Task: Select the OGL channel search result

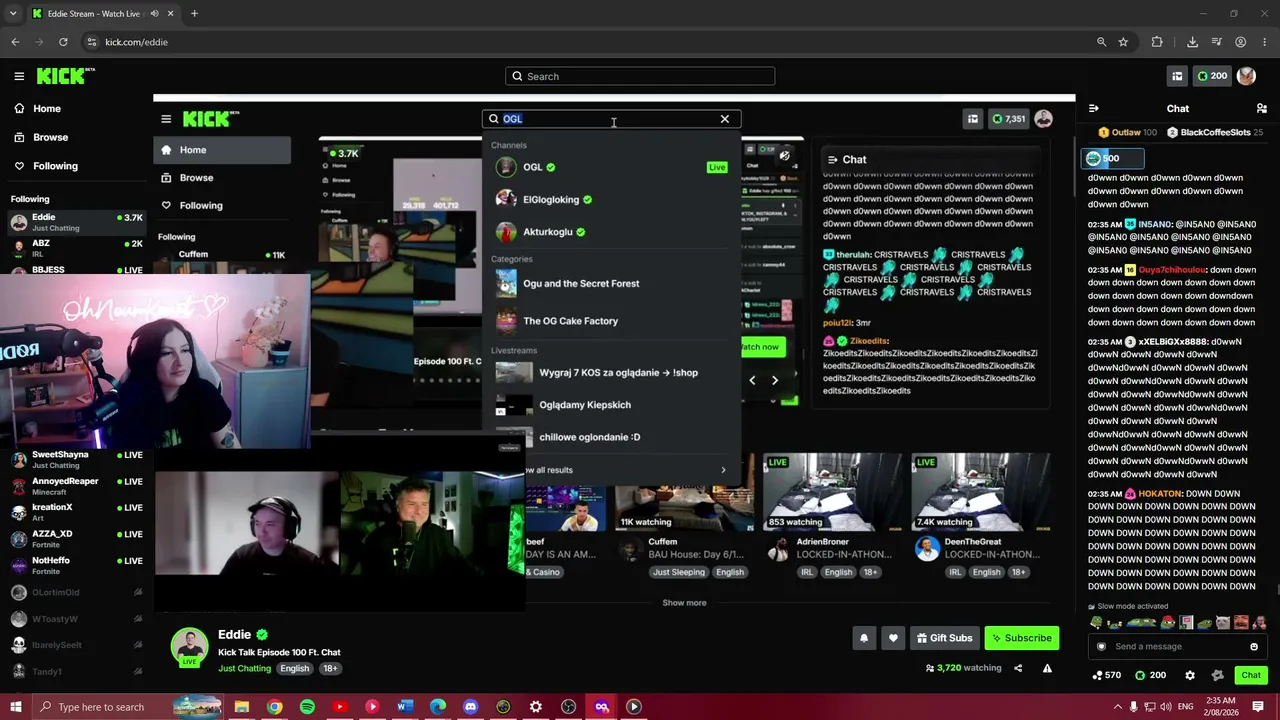Action: [611, 167]
